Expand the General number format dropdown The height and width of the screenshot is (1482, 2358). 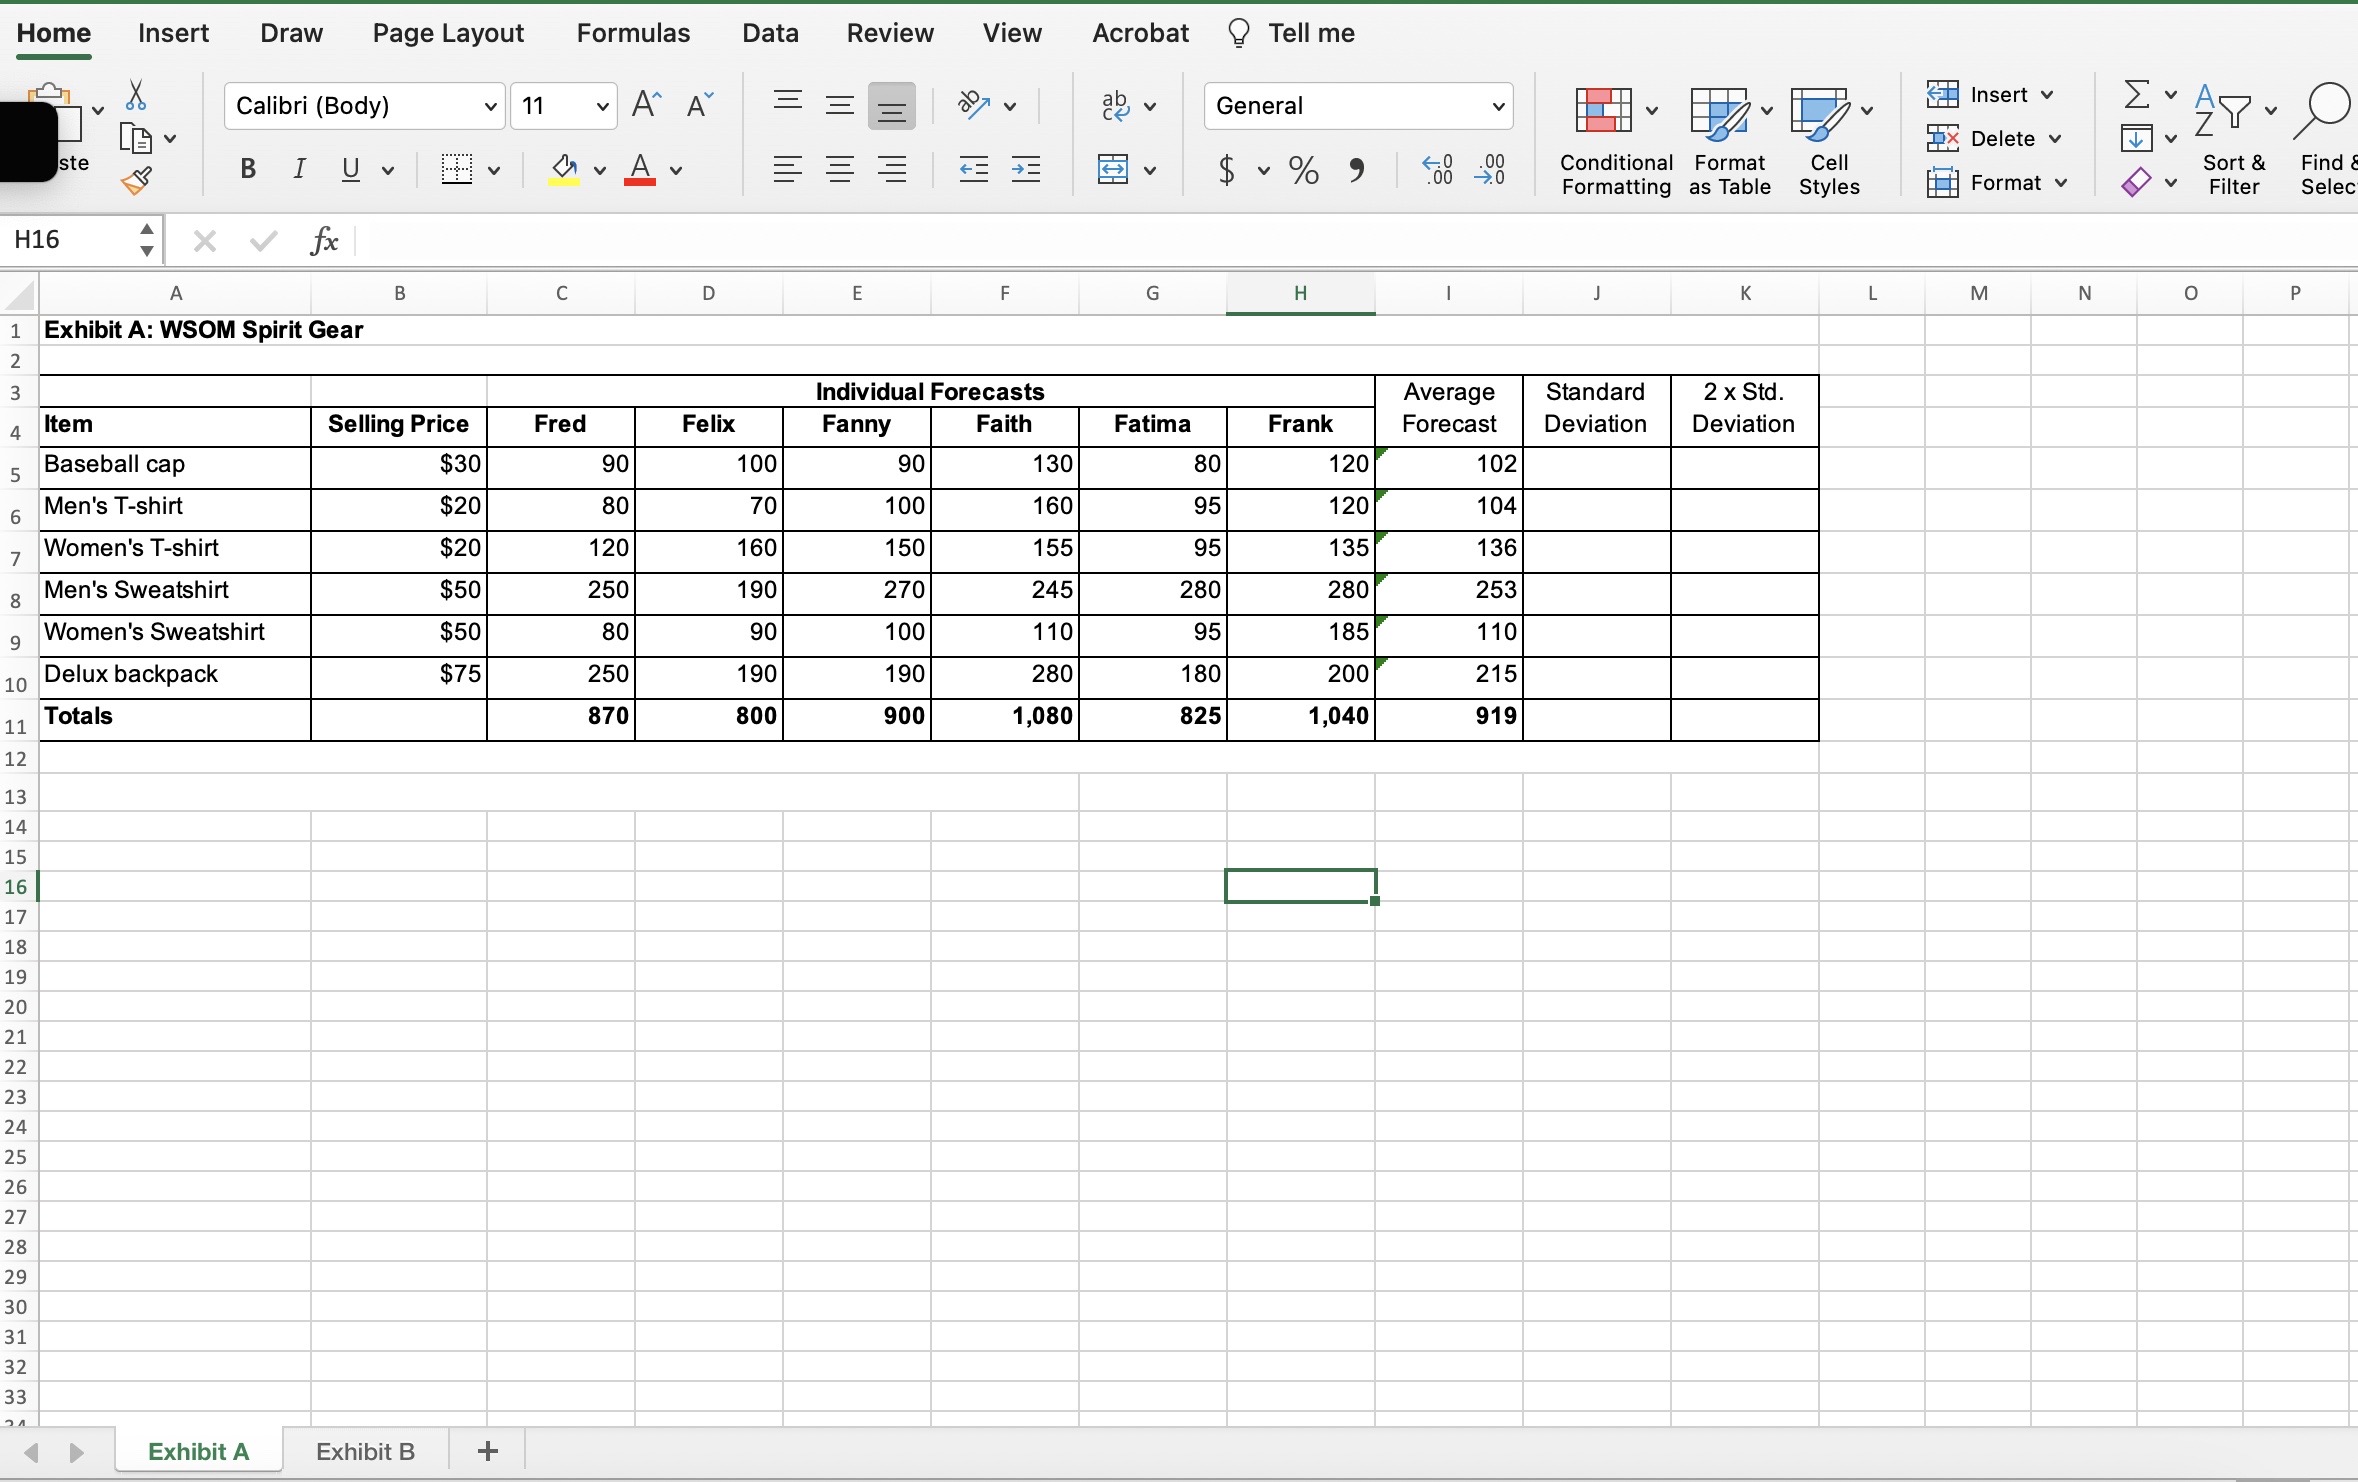tap(1497, 106)
